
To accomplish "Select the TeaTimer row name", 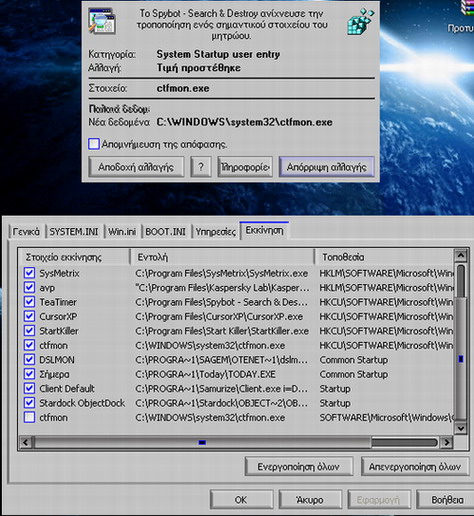I will [58, 302].
